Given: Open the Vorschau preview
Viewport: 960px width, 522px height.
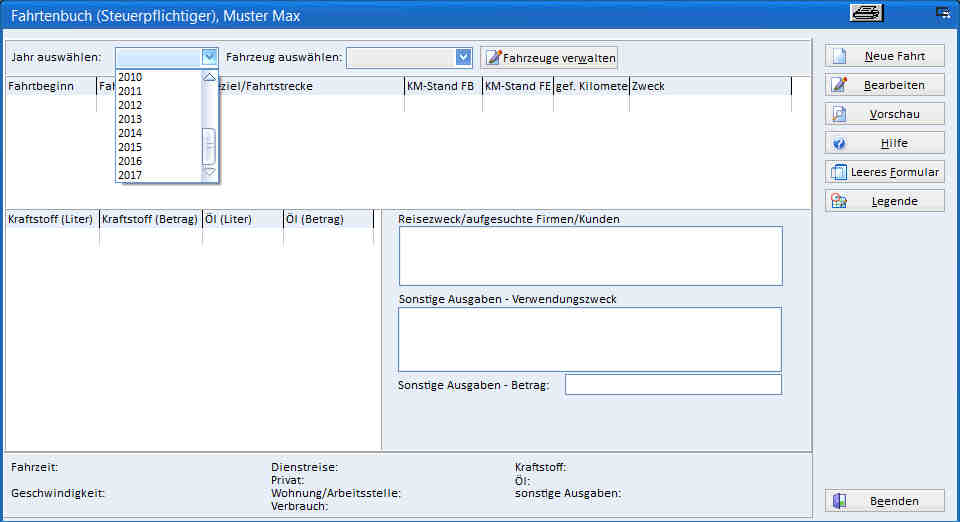Looking at the screenshot, I should click(x=884, y=114).
